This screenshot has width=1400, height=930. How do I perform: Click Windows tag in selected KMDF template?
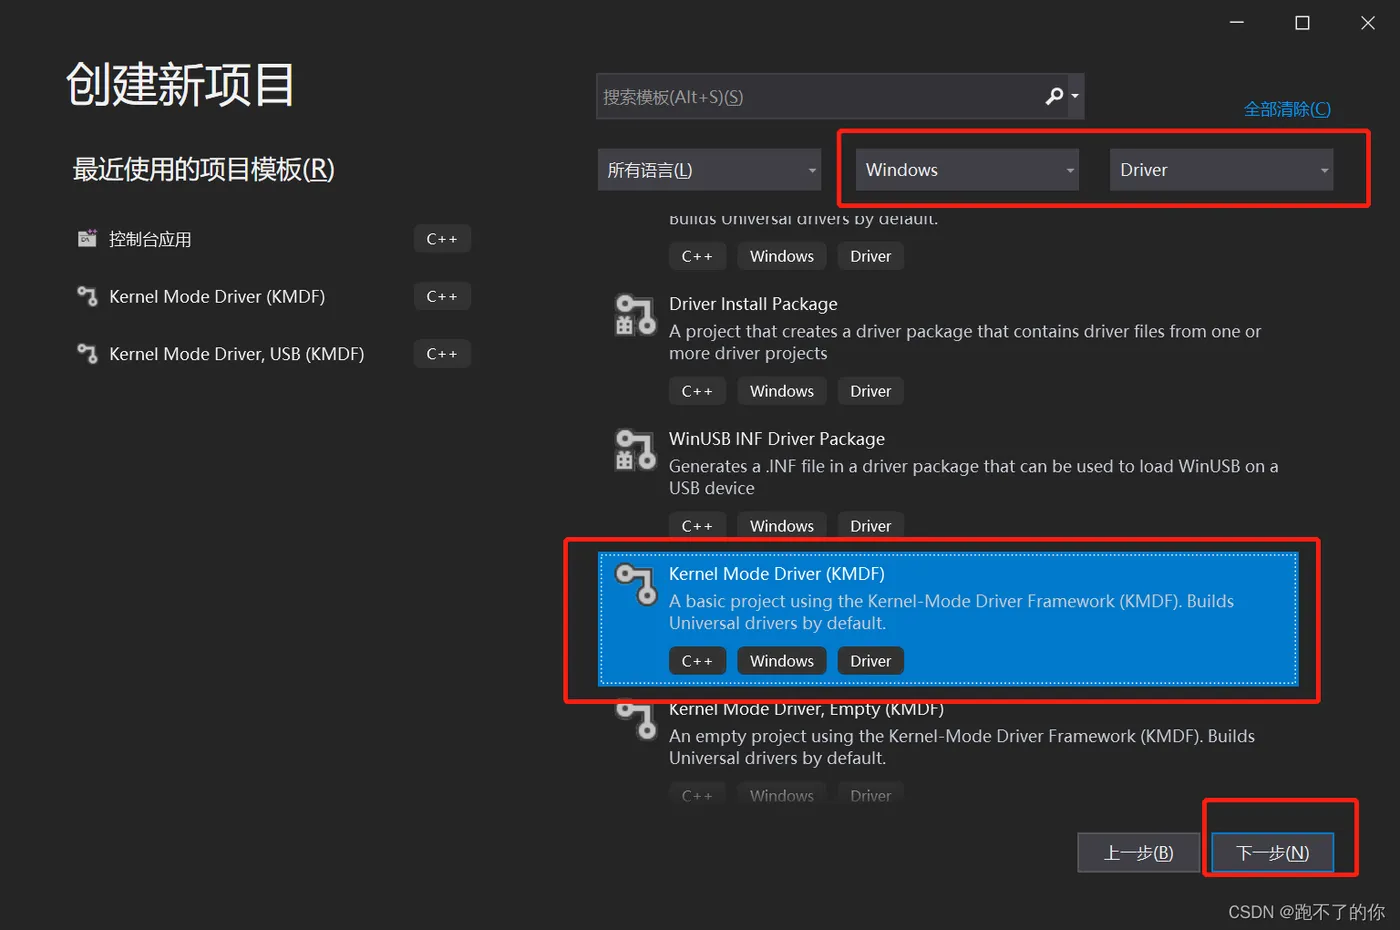[782, 661]
